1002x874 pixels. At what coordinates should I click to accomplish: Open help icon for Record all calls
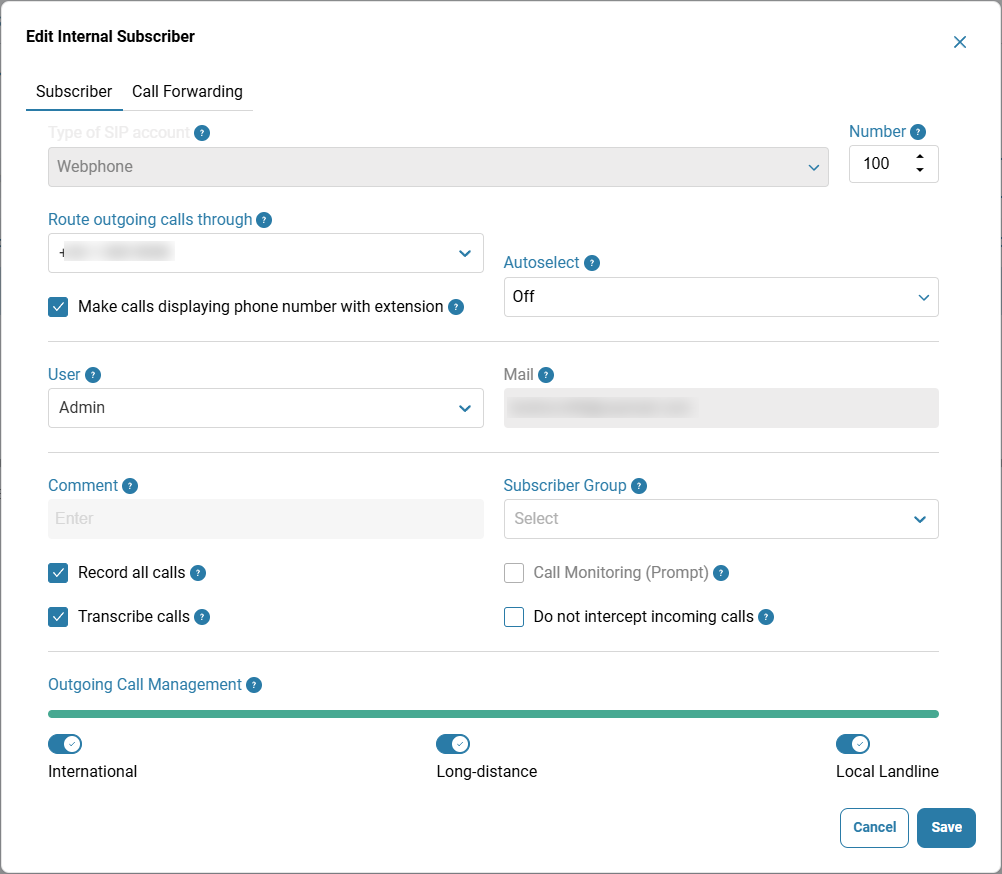198,573
